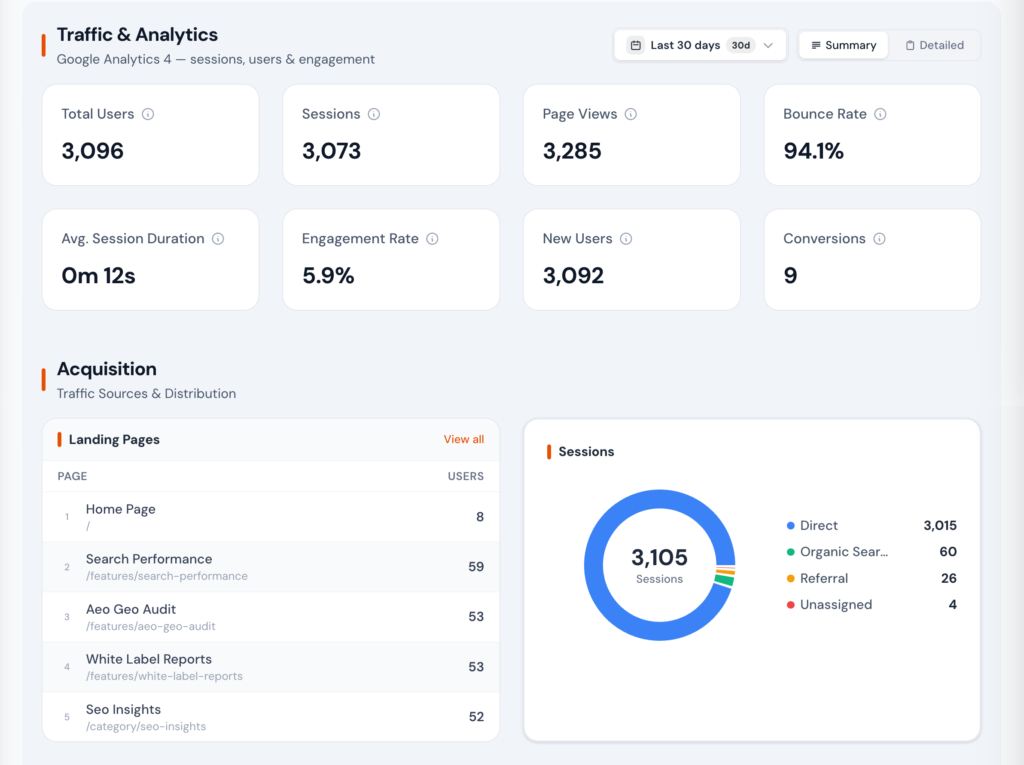Click the info icon next to Engagement Rate
This screenshot has width=1024, height=765.
pos(431,238)
